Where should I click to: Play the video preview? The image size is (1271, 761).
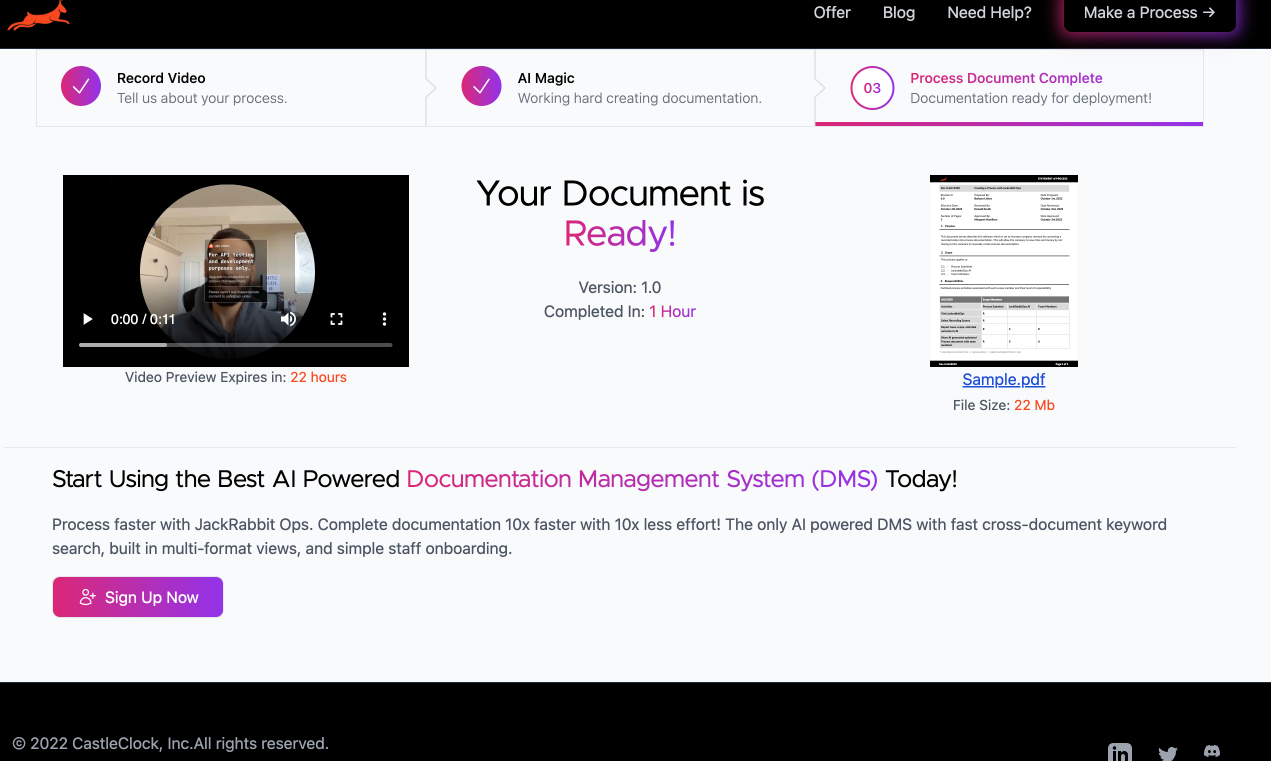(88, 319)
